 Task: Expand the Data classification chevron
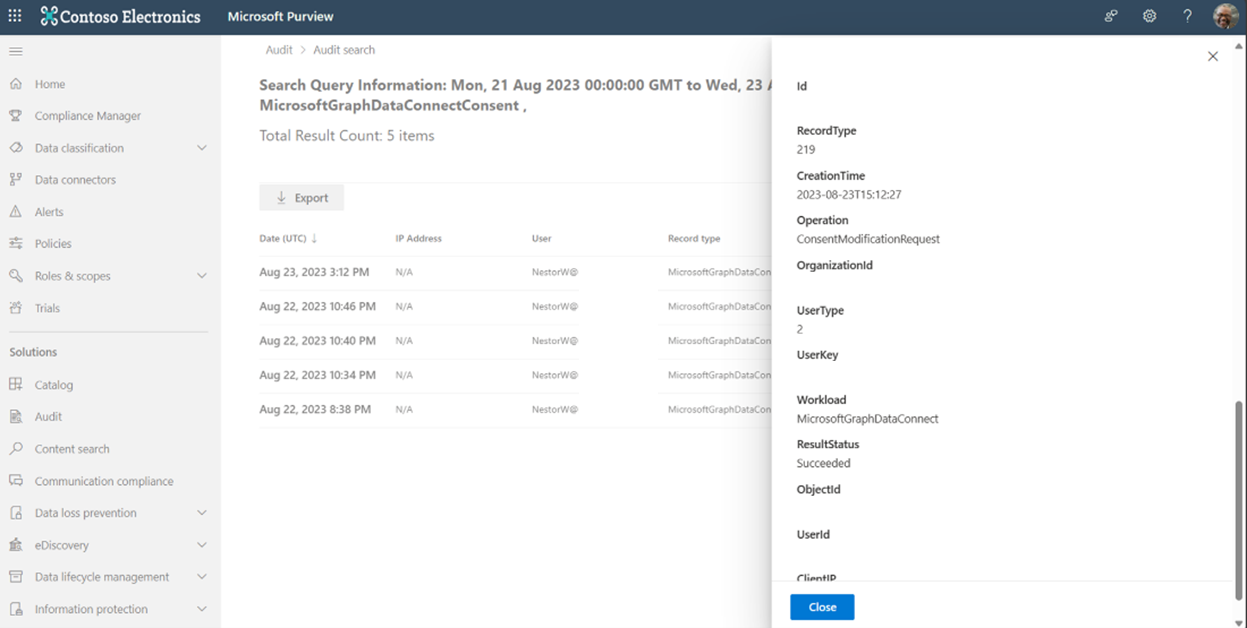point(202,148)
